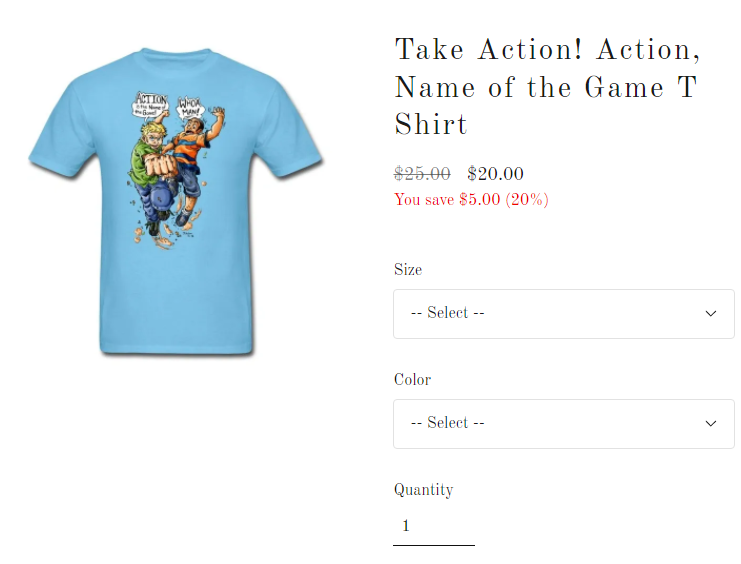741x564 pixels.
Task: Expand the Color select dropdown
Action: tap(564, 424)
